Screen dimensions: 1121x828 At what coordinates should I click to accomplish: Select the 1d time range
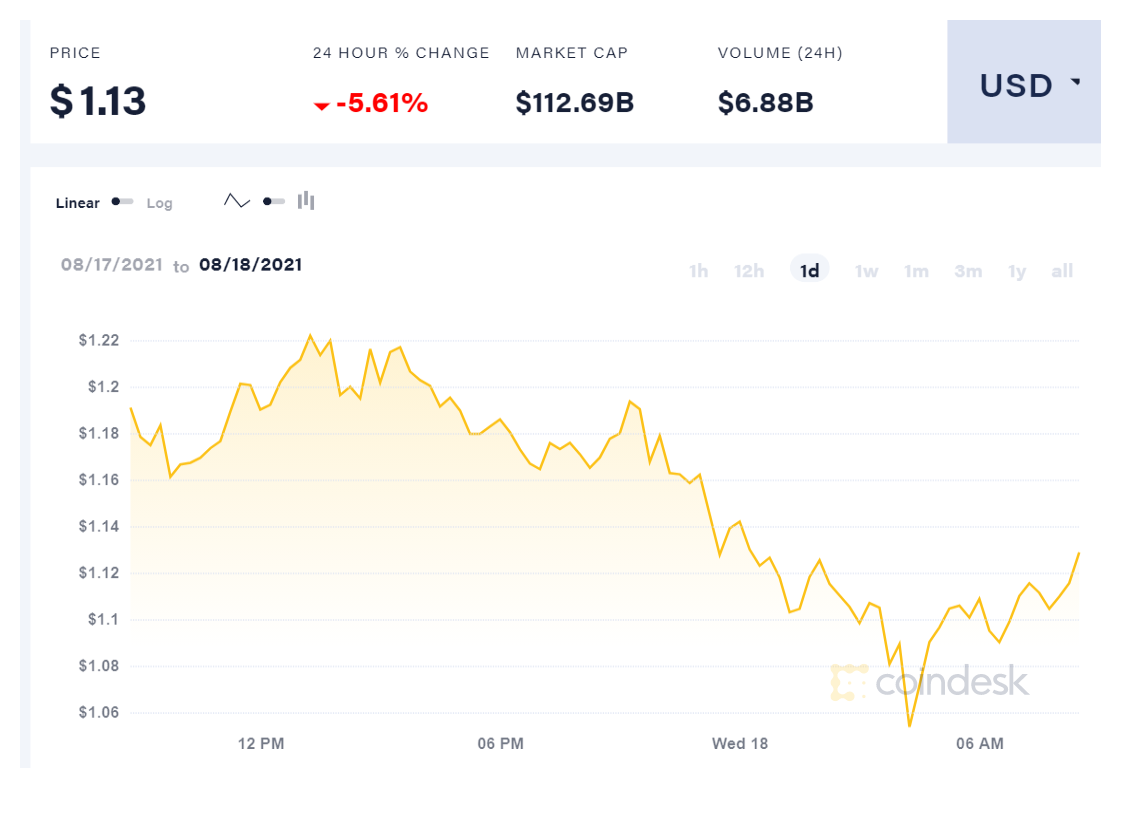[810, 271]
